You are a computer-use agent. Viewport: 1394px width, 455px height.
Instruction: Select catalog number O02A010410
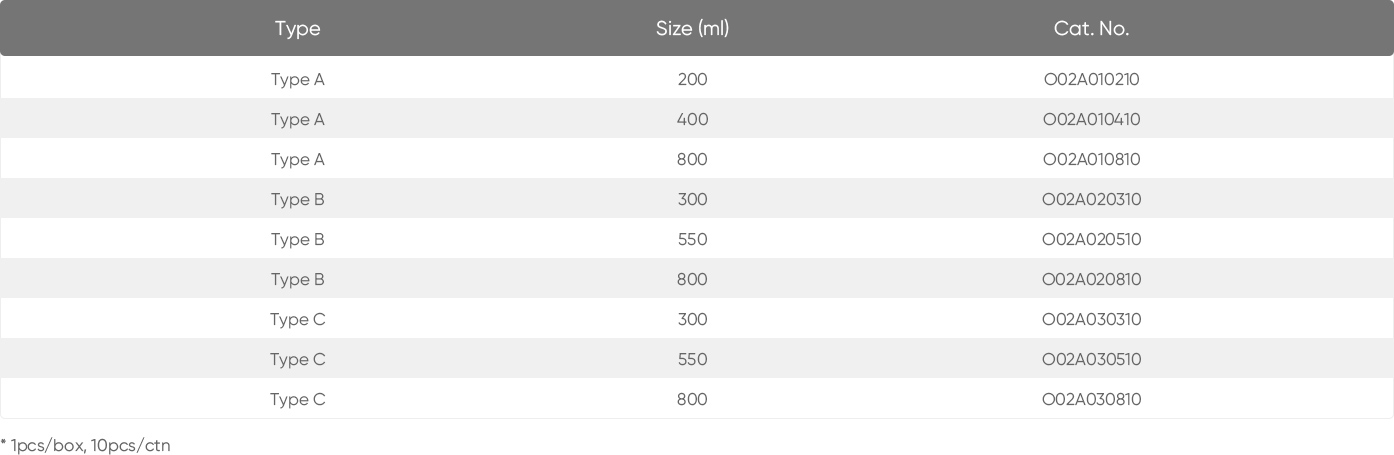pos(1091,120)
